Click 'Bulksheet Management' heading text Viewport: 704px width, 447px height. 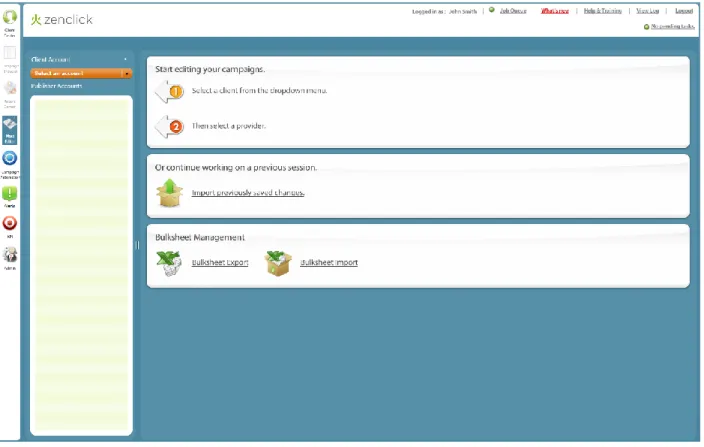pyautogui.click(x=200, y=237)
